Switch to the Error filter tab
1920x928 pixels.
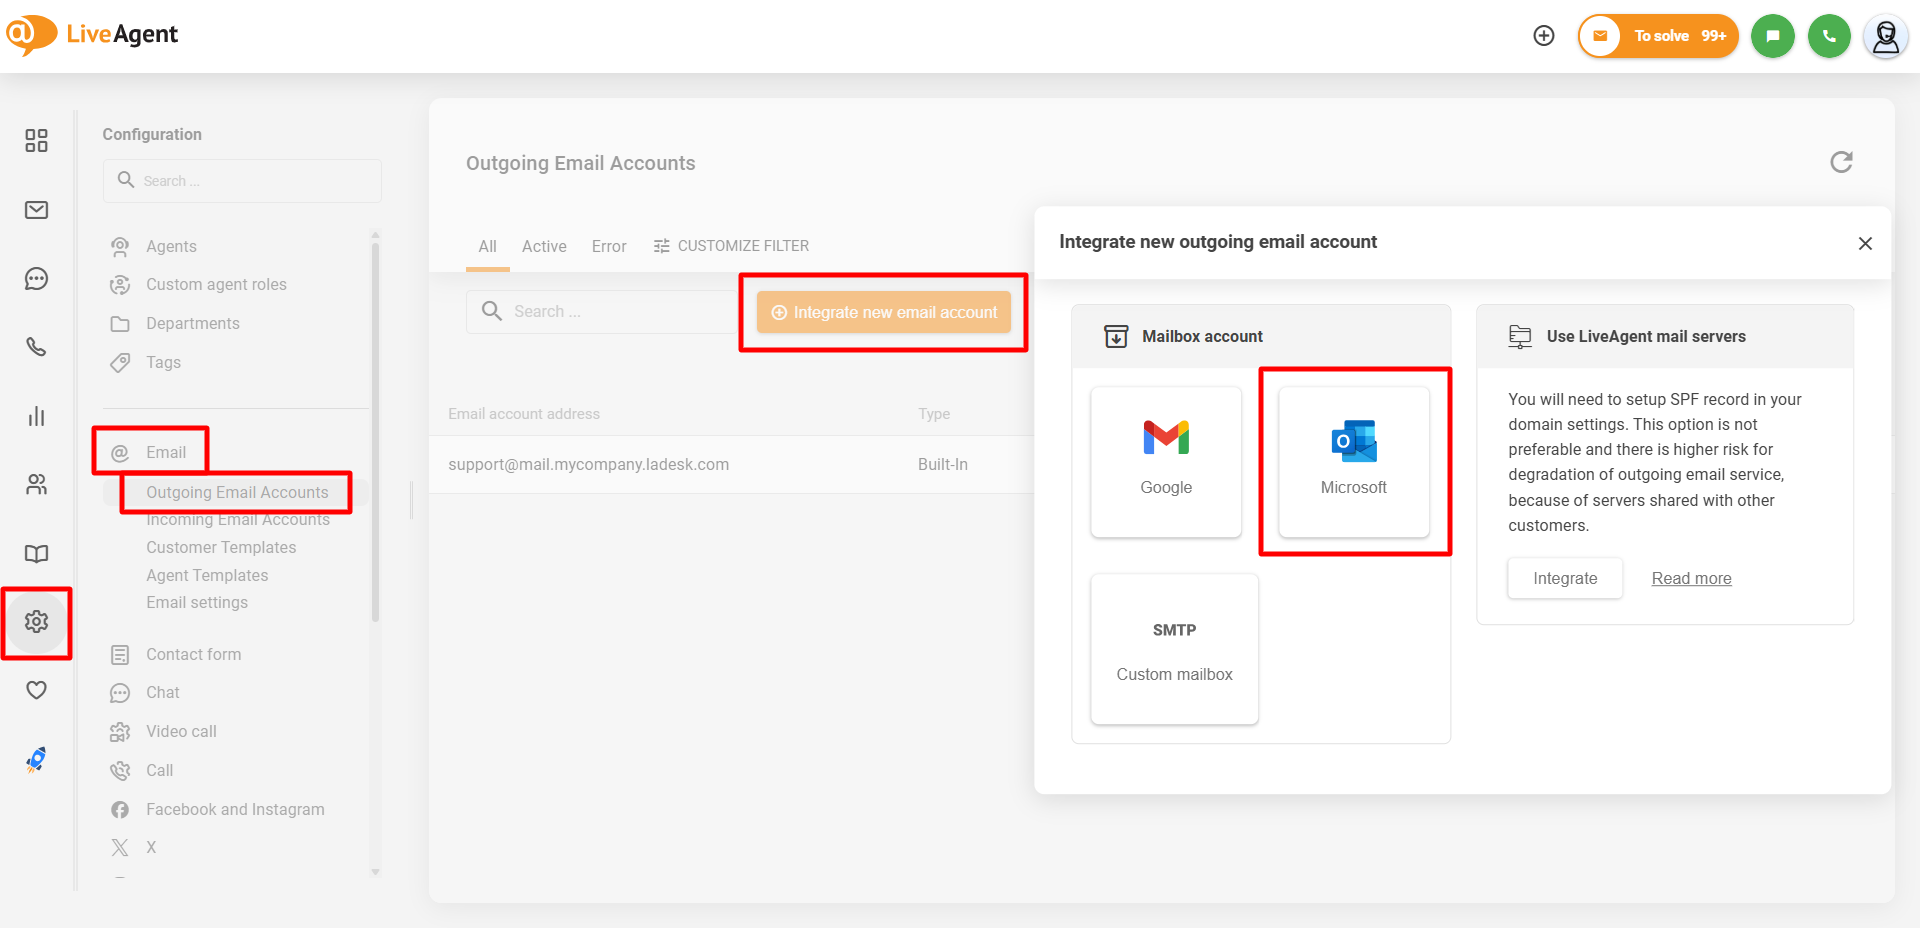coord(609,246)
